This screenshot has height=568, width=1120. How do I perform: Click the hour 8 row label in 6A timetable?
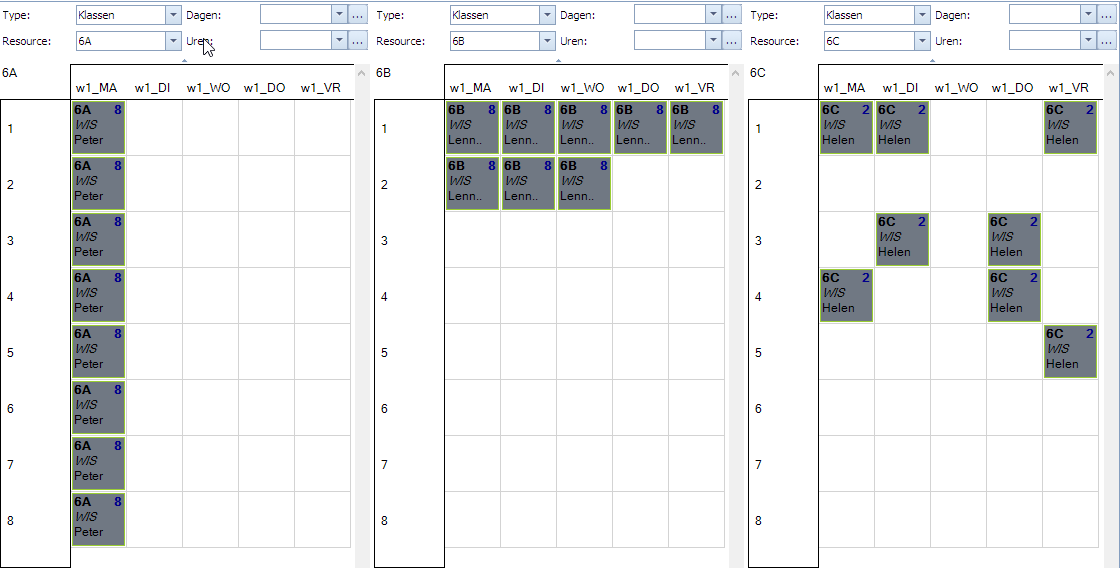tap(10, 521)
